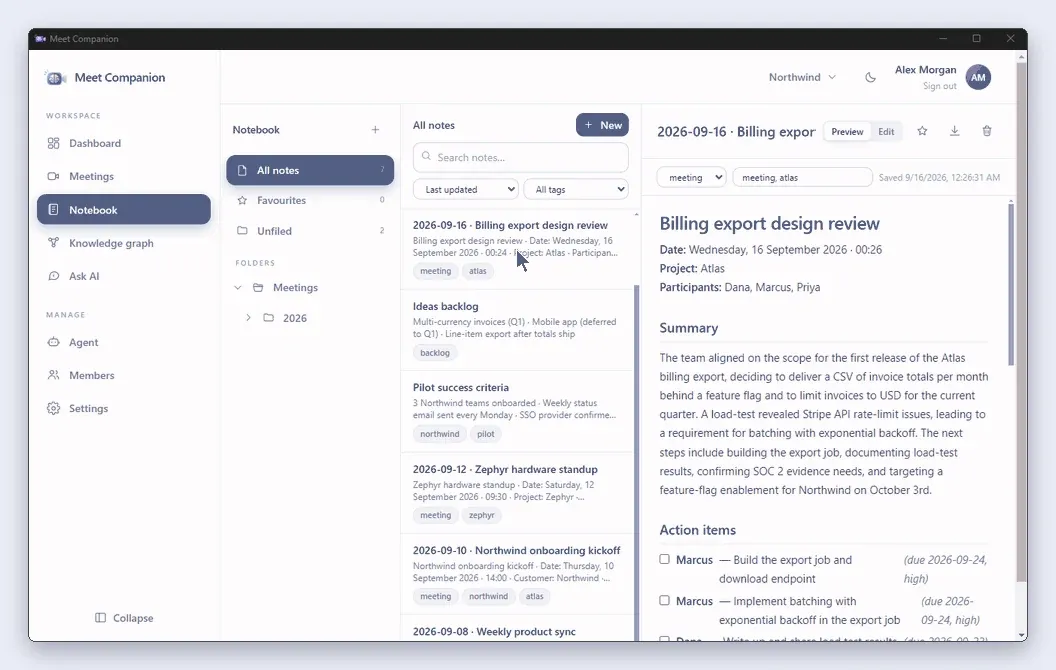Click the backlog tag on Ideas backlog
Viewport: 1056px width, 670px height.
point(435,353)
